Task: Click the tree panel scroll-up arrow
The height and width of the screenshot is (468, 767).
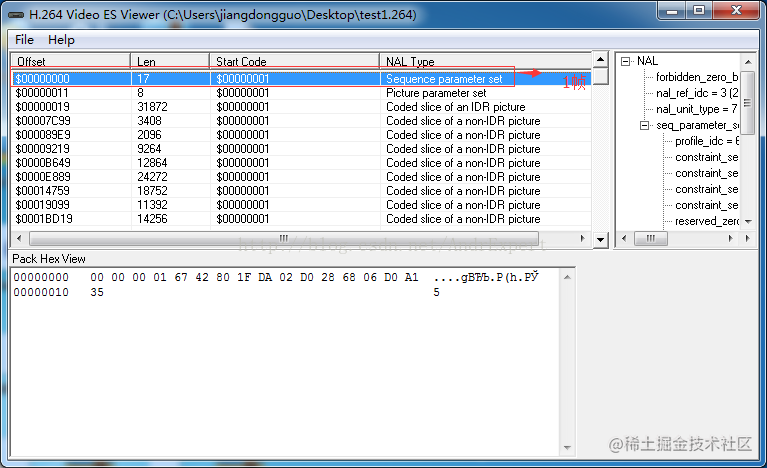Action: (x=747, y=62)
